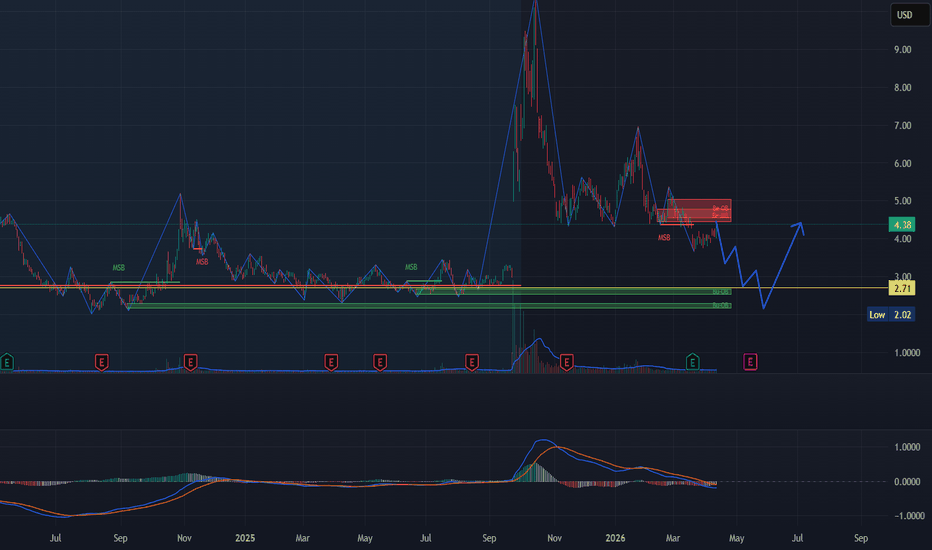Click the 7.00 price axis label

[902, 125]
